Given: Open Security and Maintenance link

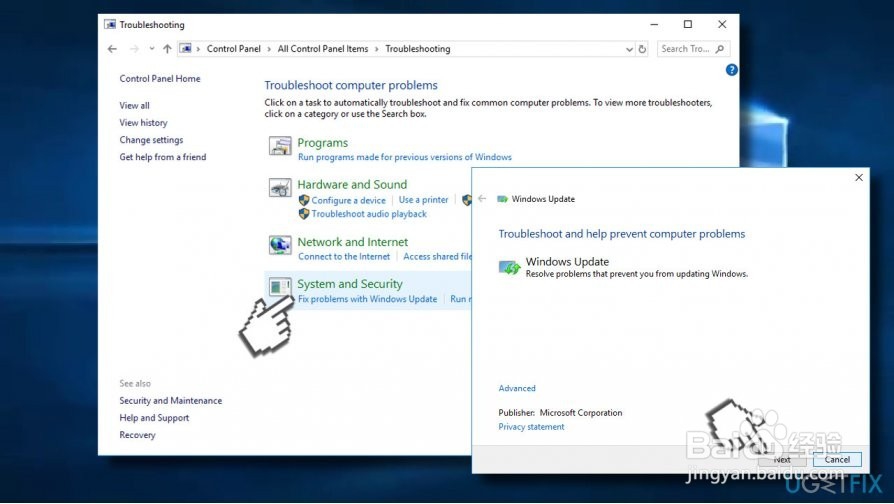Looking at the screenshot, I should [x=170, y=401].
